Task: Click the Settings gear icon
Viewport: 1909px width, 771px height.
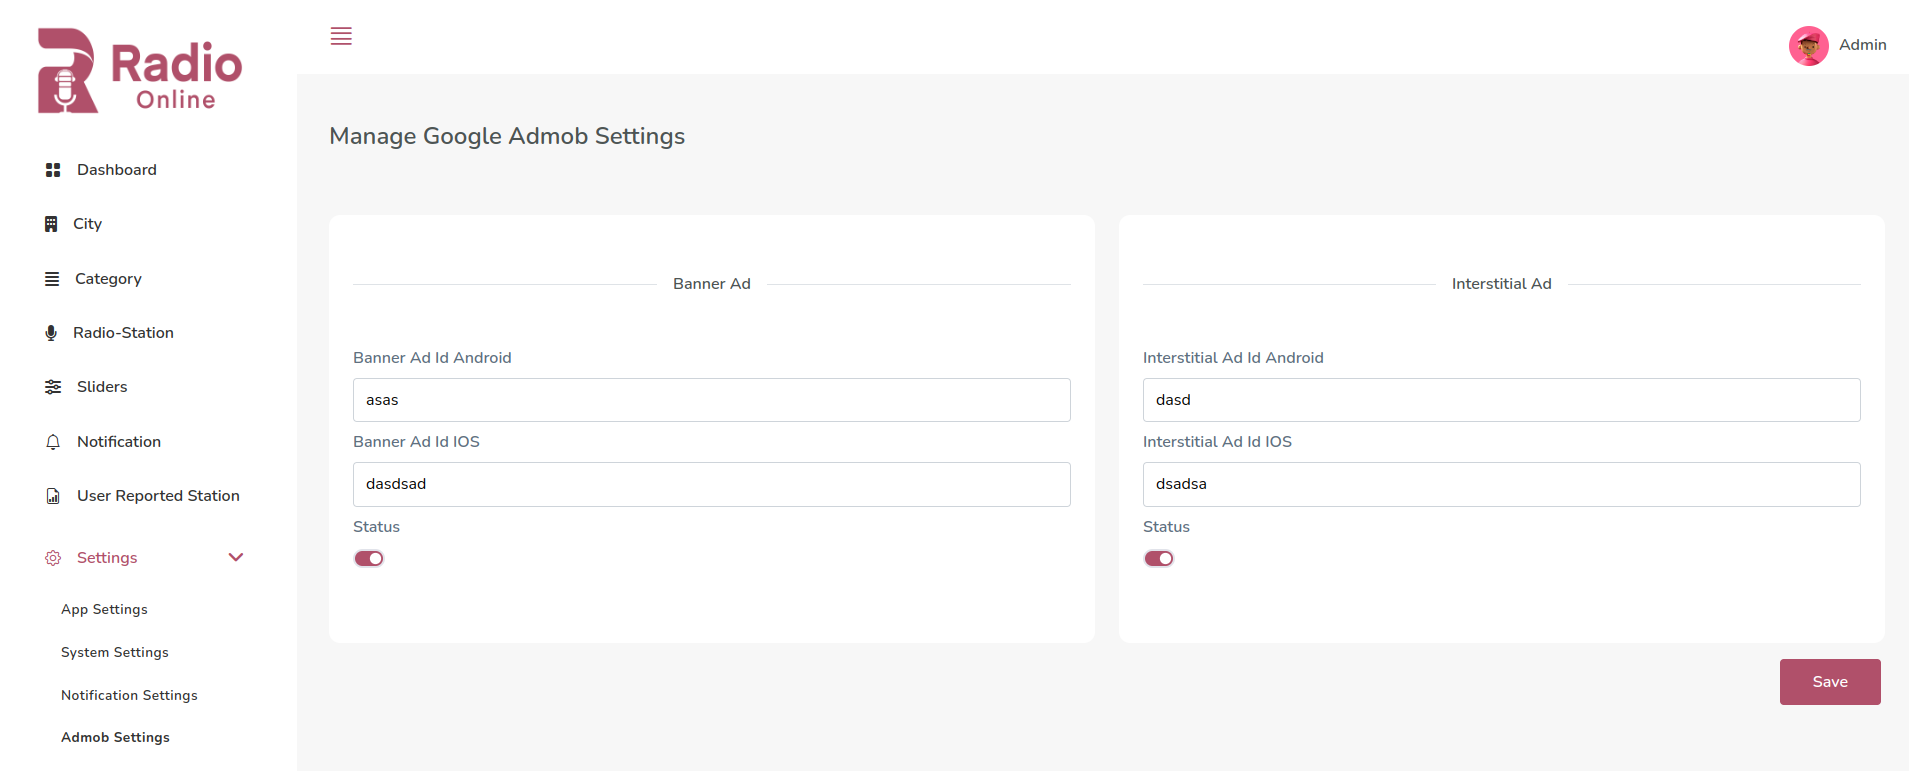Action: [53, 558]
